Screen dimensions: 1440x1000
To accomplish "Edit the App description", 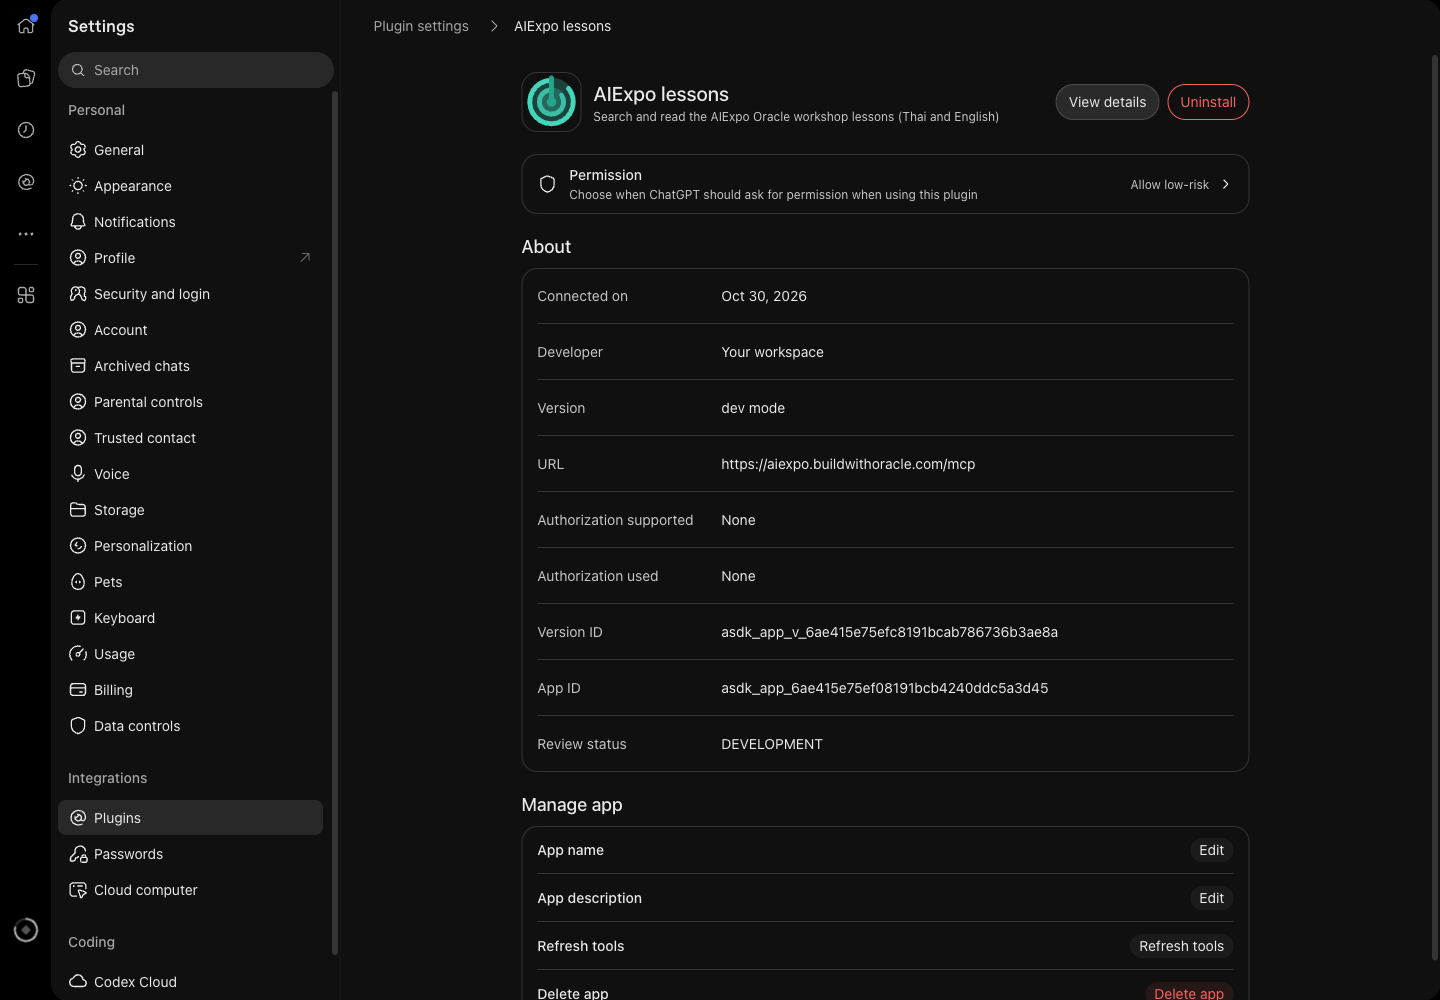I will click(x=1211, y=898).
